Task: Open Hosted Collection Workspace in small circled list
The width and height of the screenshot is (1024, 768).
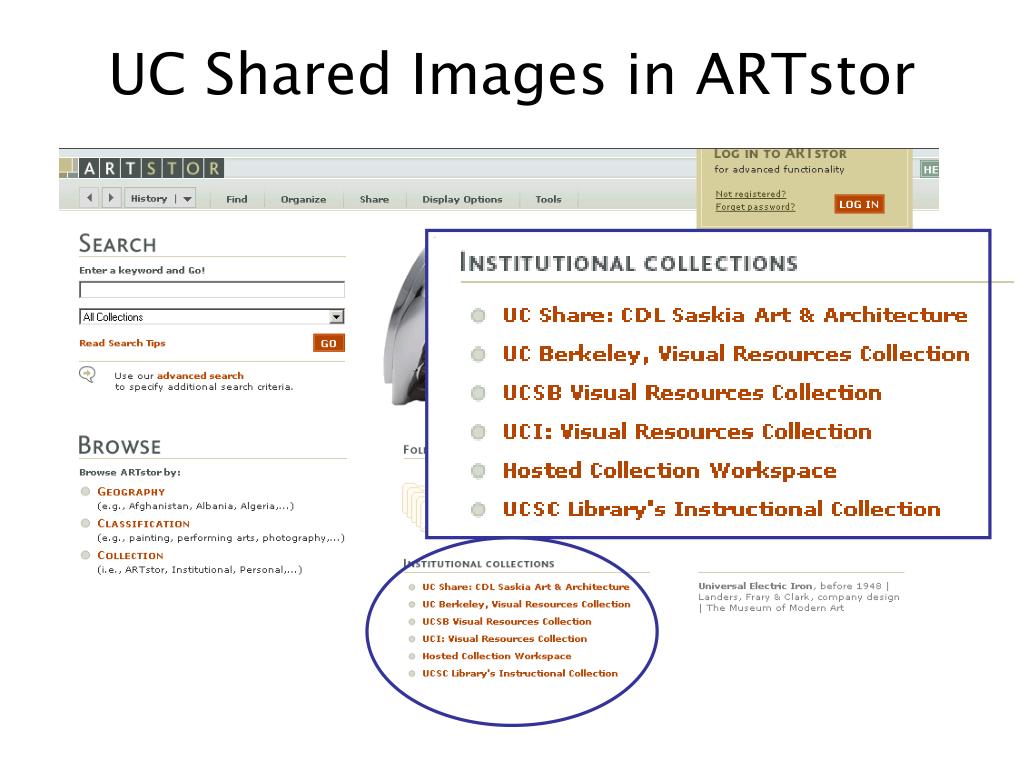Action: (496, 656)
